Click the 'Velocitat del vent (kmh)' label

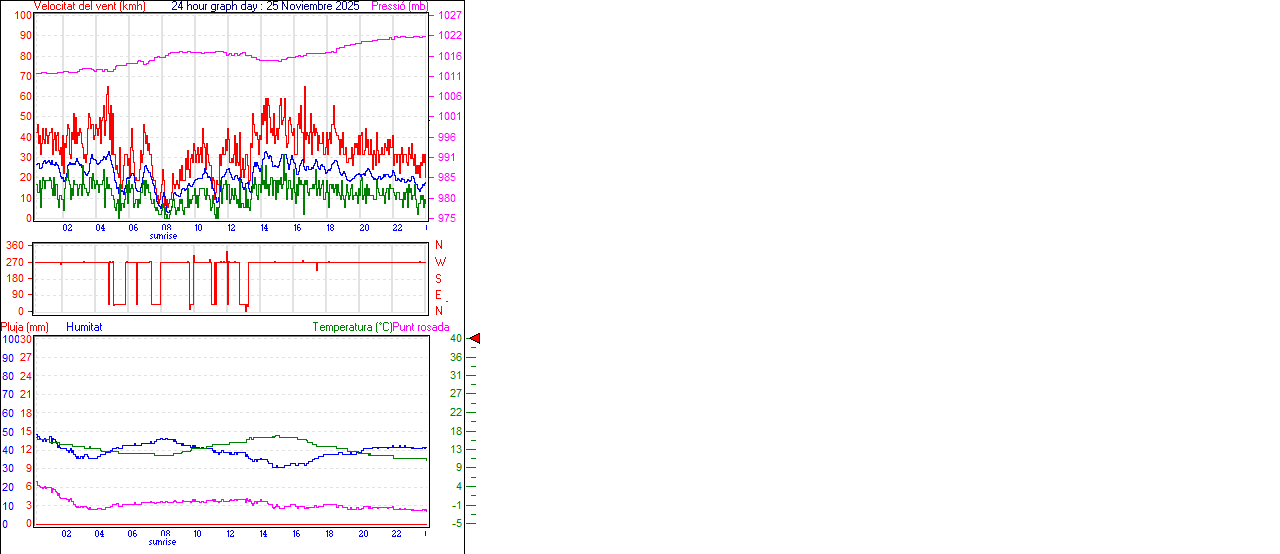[89, 6]
